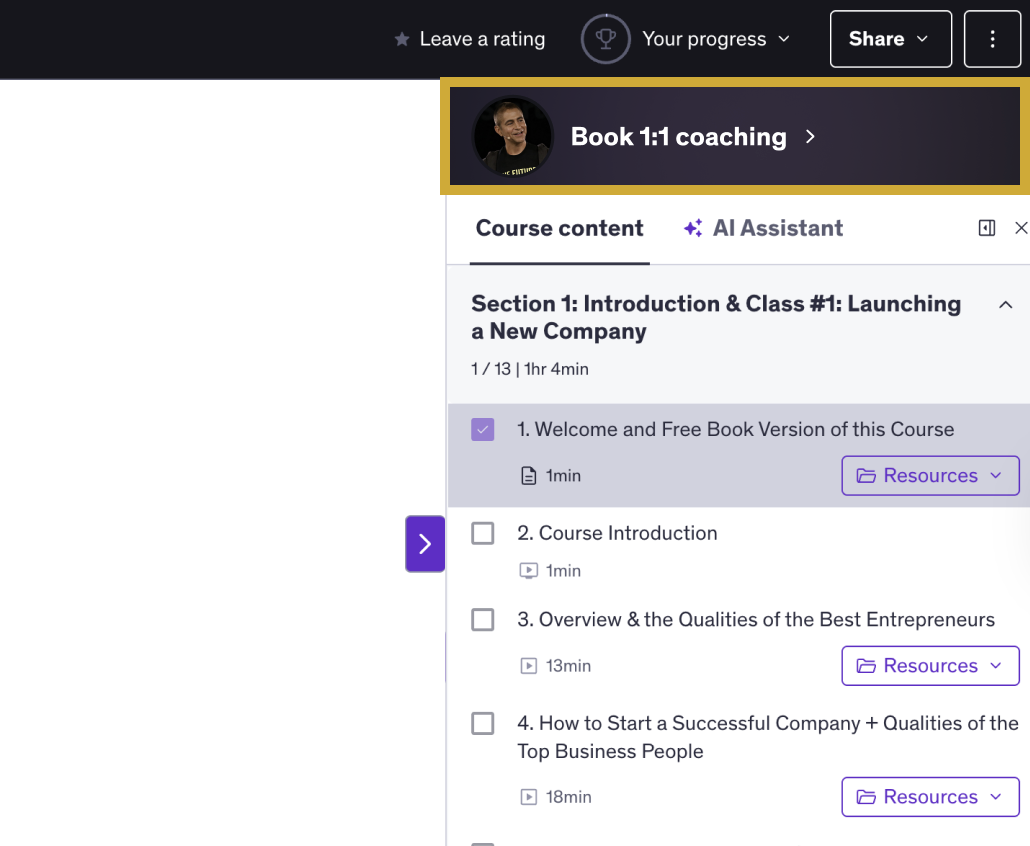Open the Your progress trophy icon

[x=606, y=38]
